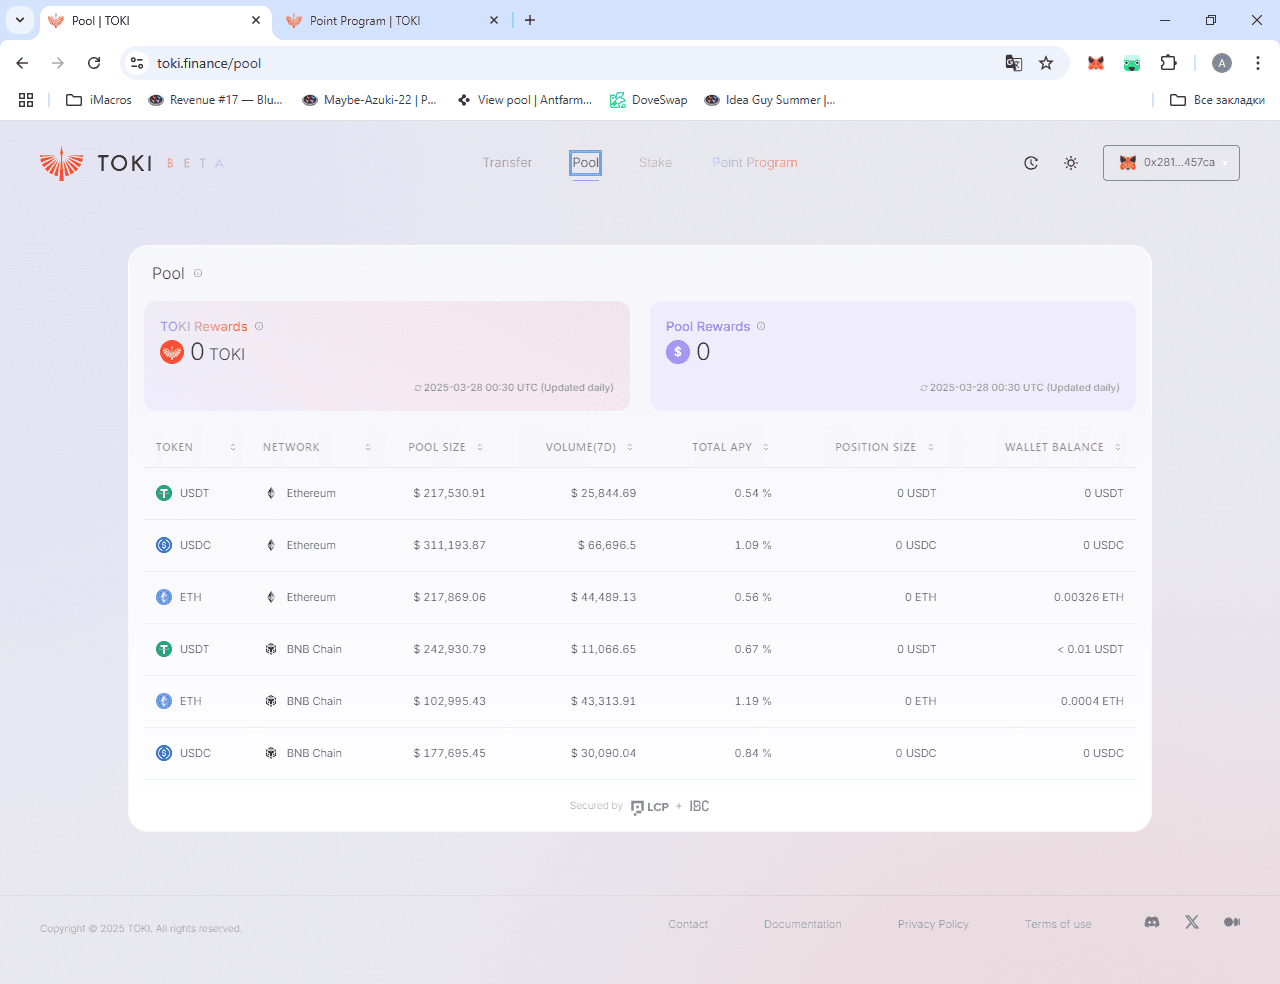Click the Pool Rewards info icon
Viewport: 1280px width, 984px height.
761,326
